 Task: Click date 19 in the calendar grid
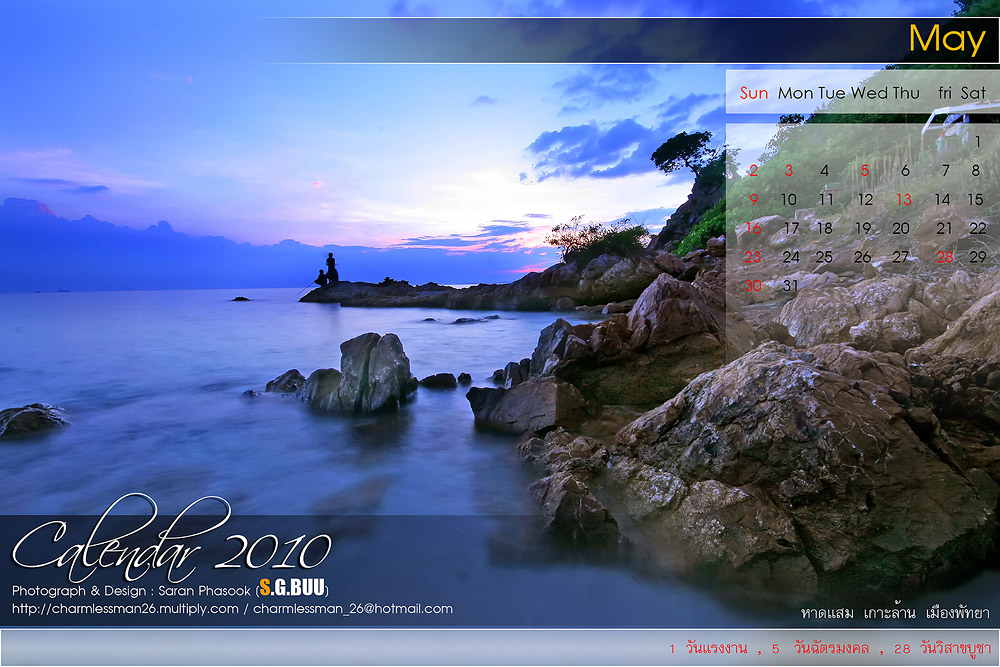pyautogui.click(x=863, y=228)
